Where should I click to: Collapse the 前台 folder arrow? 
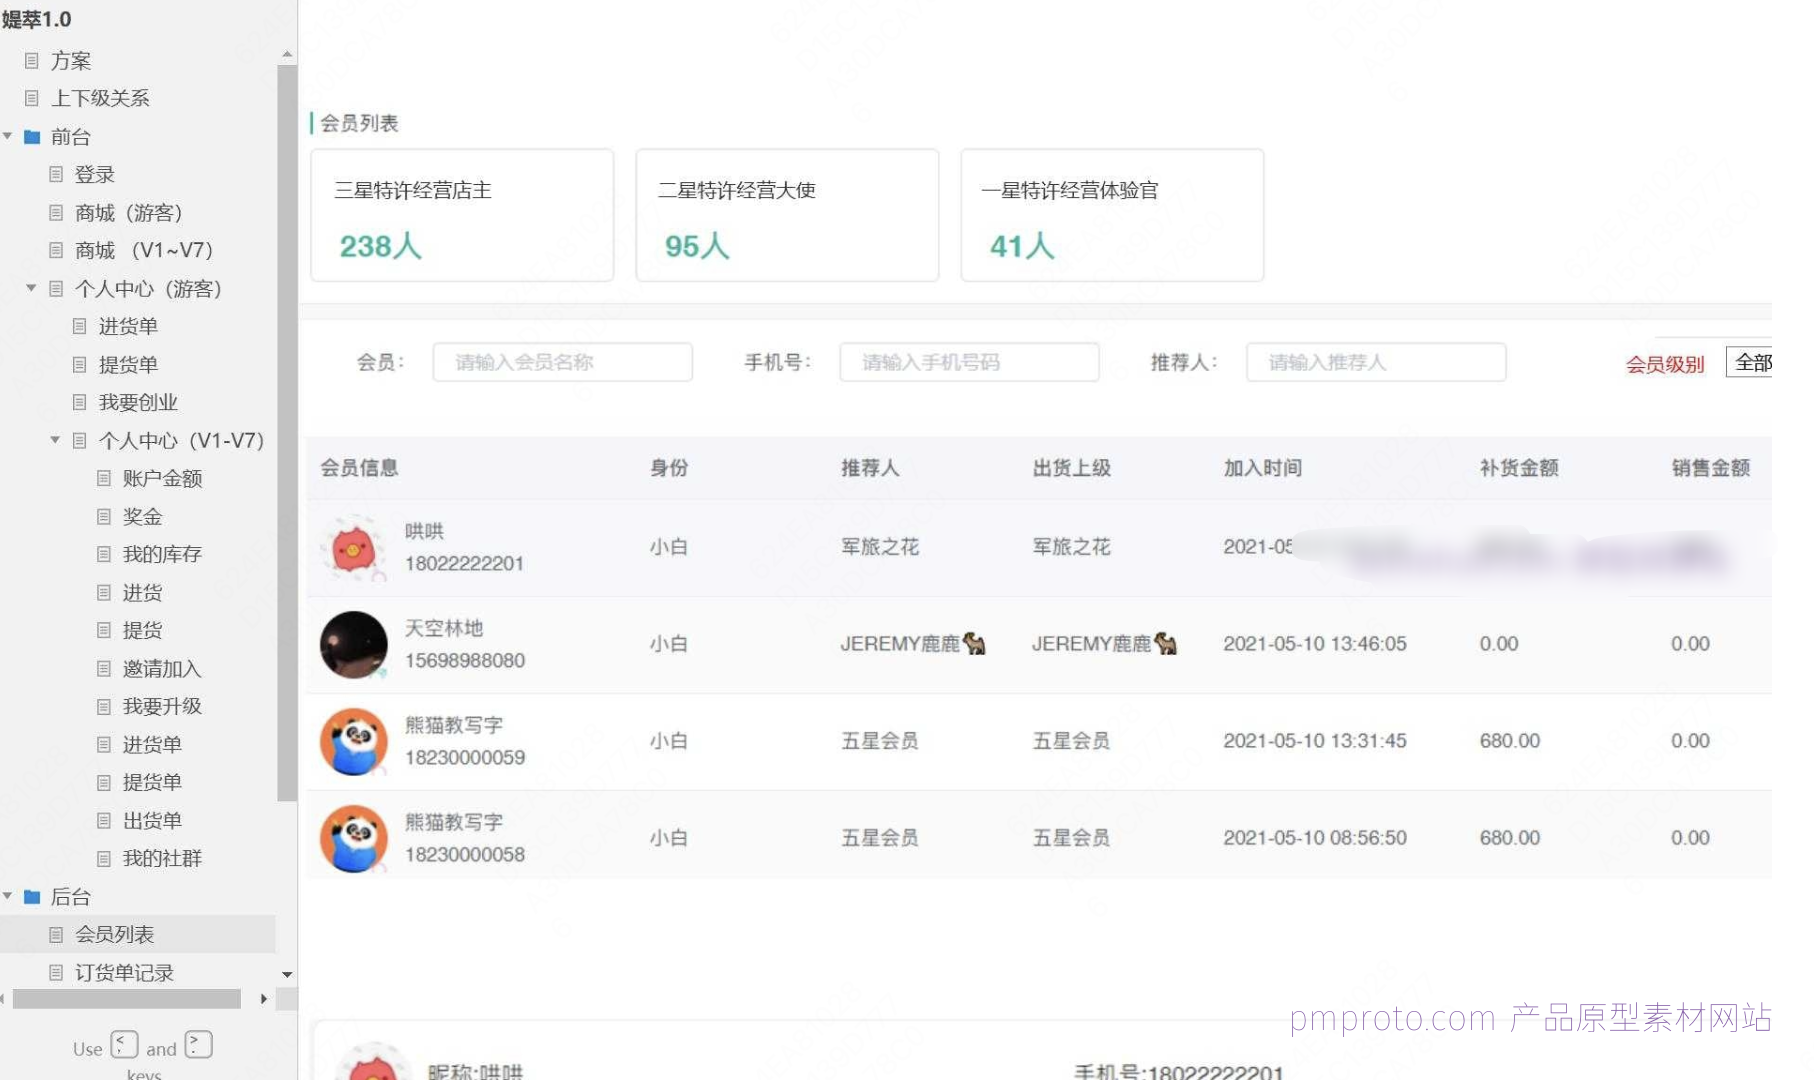point(8,136)
